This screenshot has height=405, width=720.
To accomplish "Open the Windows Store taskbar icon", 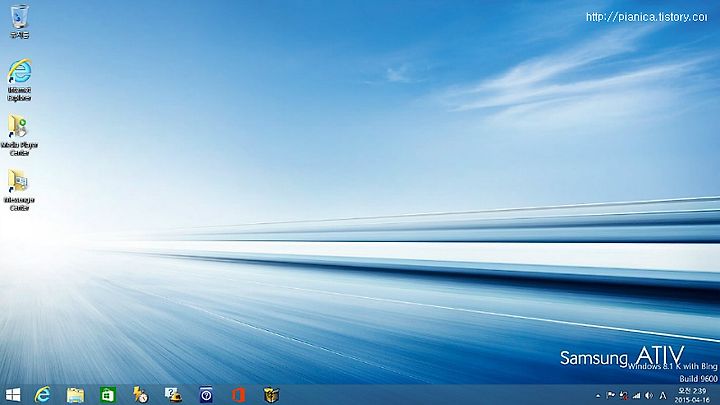I will point(107,395).
